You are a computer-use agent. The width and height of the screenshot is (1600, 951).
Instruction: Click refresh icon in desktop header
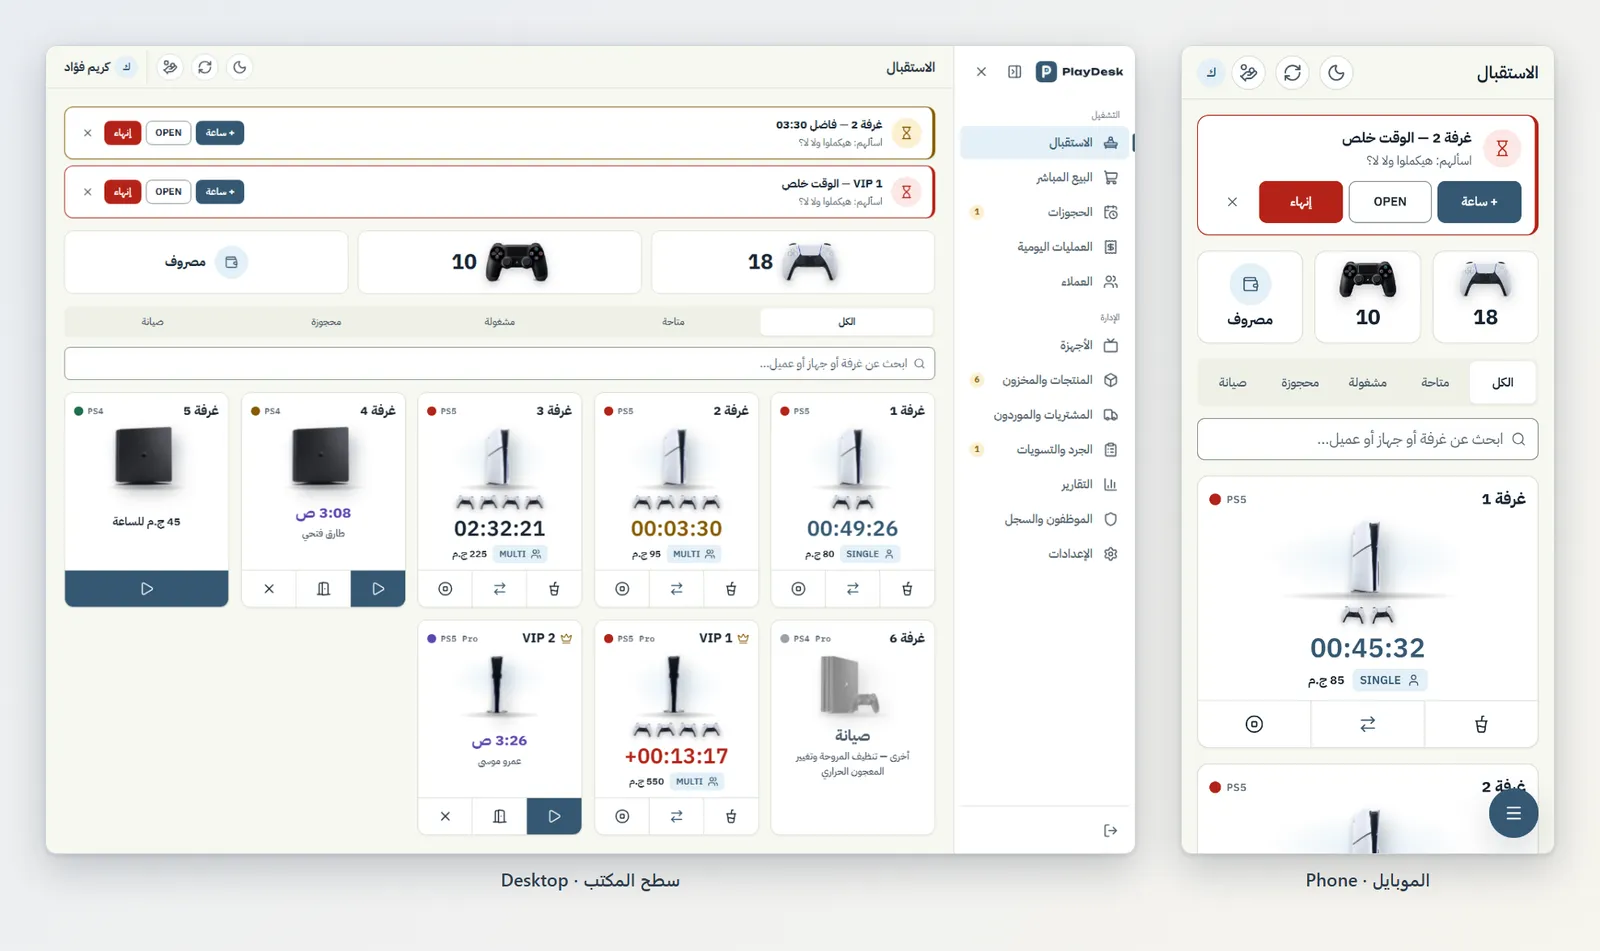click(205, 67)
